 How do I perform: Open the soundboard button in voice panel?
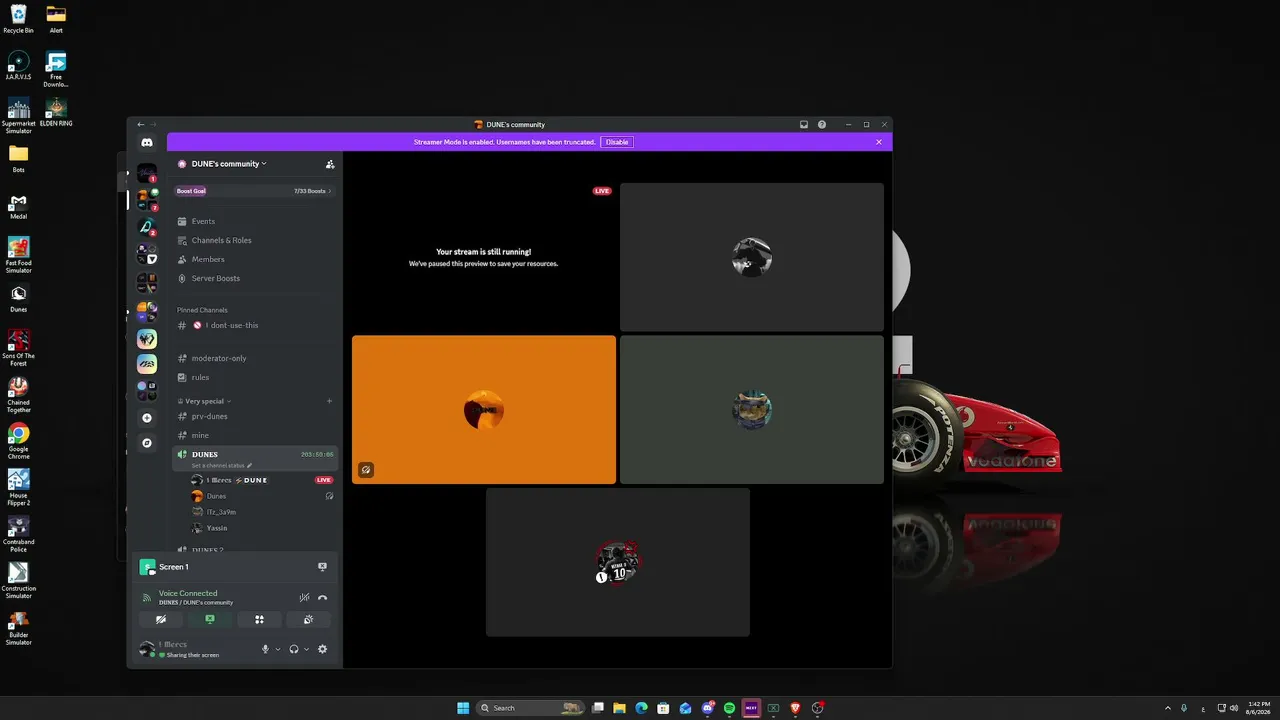pyautogui.click(x=308, y=620)
